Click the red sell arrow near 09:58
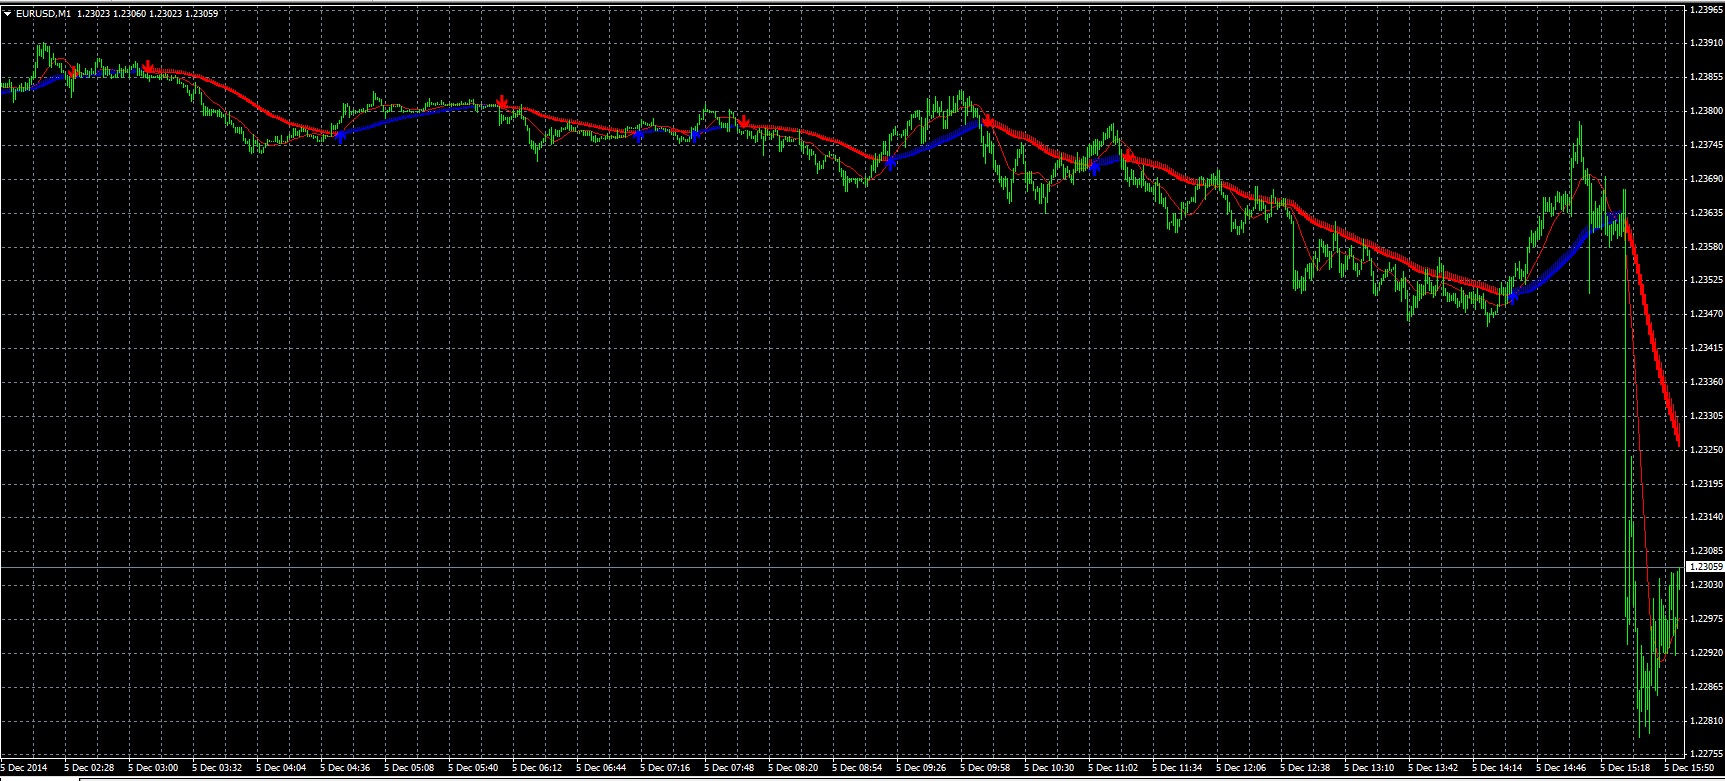The image size is (1725, 781). 987,121
